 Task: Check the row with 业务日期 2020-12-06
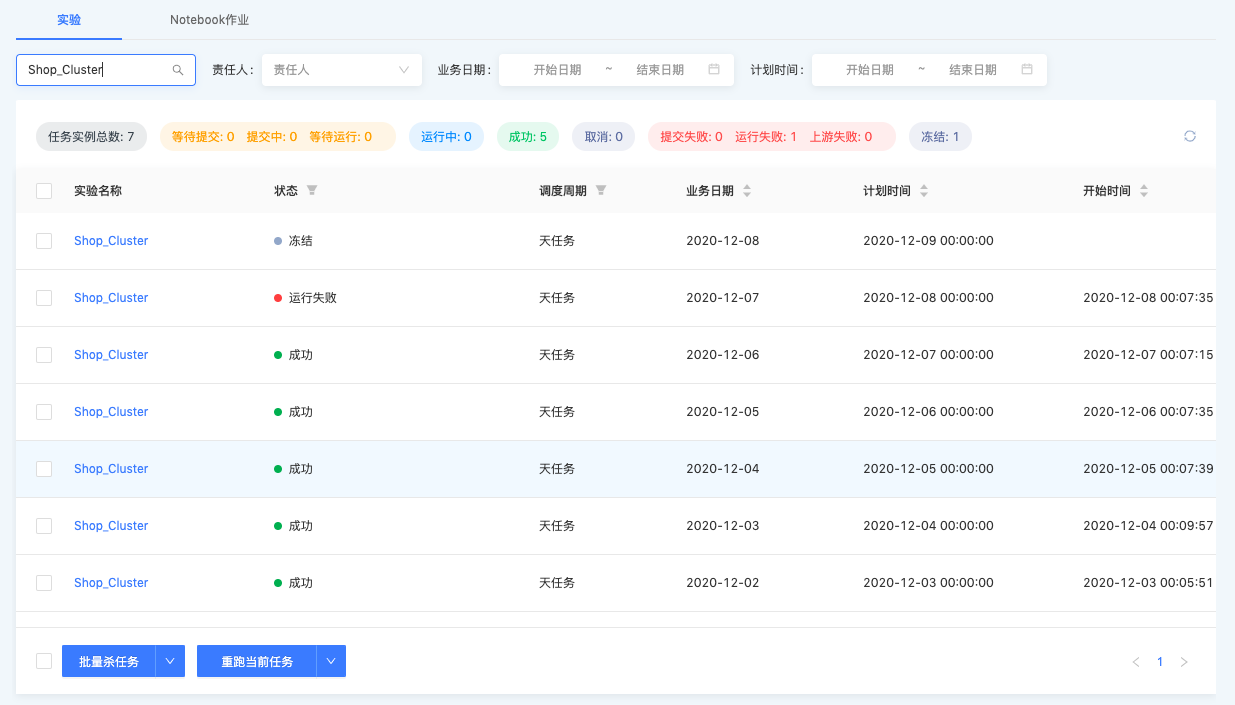(44, 355)
